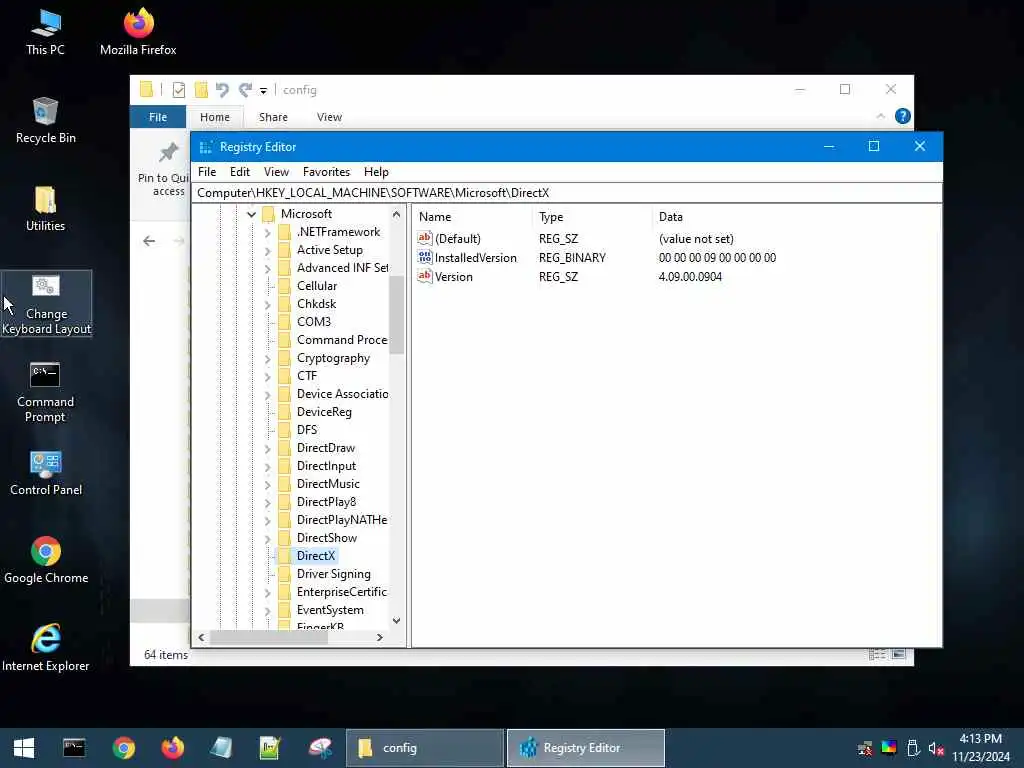Open the blue notebook taskbar app
1024x768 pixels.
coord(221,748)
